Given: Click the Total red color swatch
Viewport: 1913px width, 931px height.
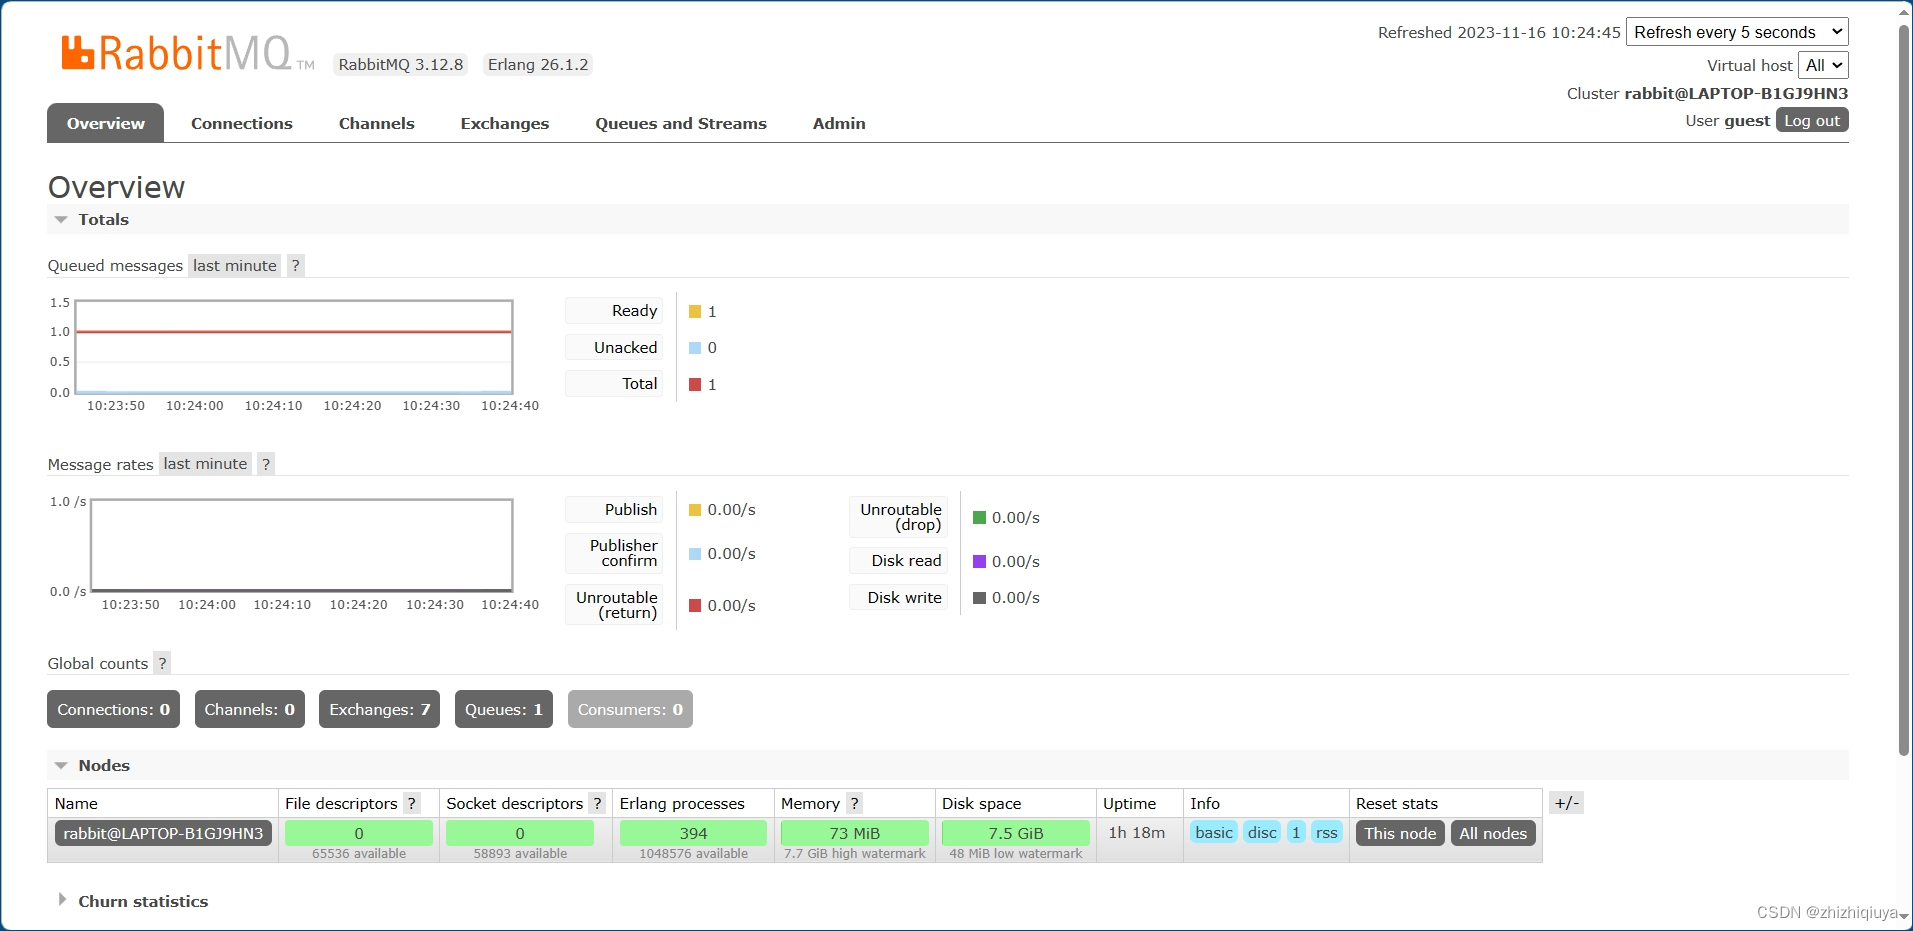Looking at the screenshot, I should pos(695,385).
